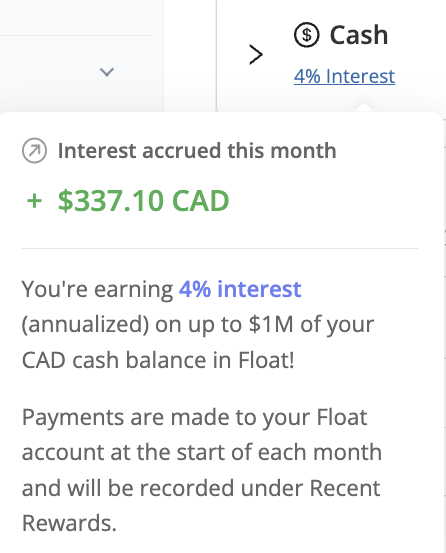Click the green plus sign before $337.10
This screenshot has height=553, width=446.
click(35, 201)
